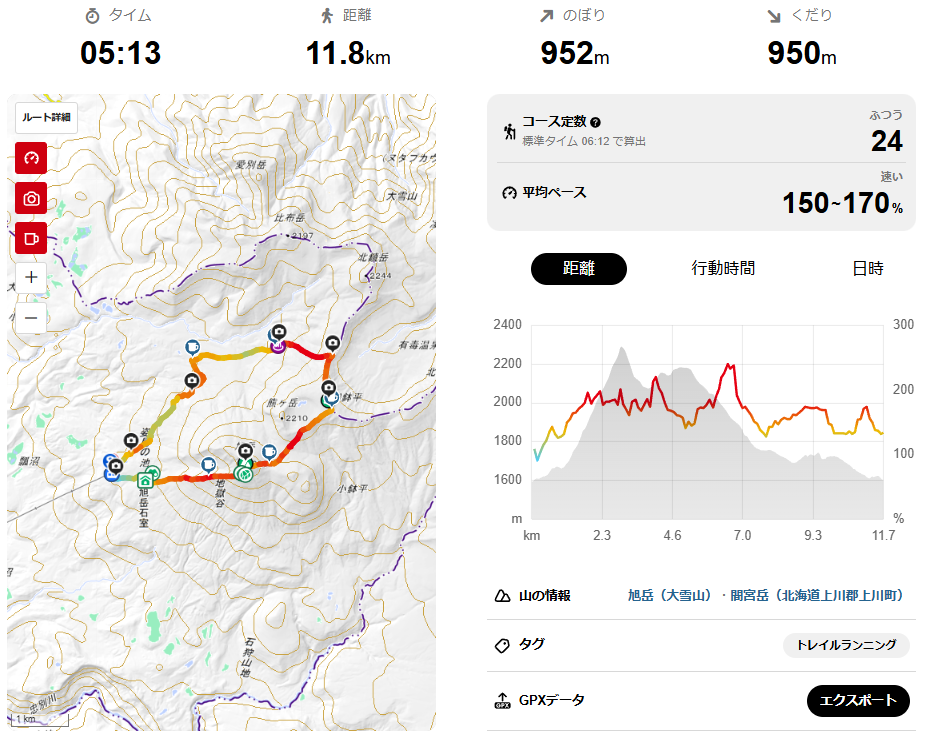
Task: Click the green hut icon at 旭岳石室
Action: point(145,480)
